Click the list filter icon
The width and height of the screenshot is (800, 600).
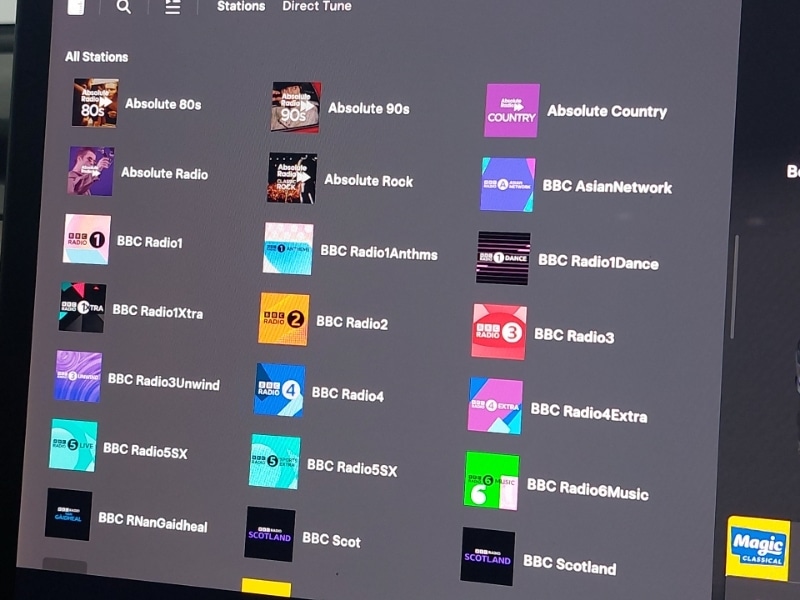click(x=173, y=7)
